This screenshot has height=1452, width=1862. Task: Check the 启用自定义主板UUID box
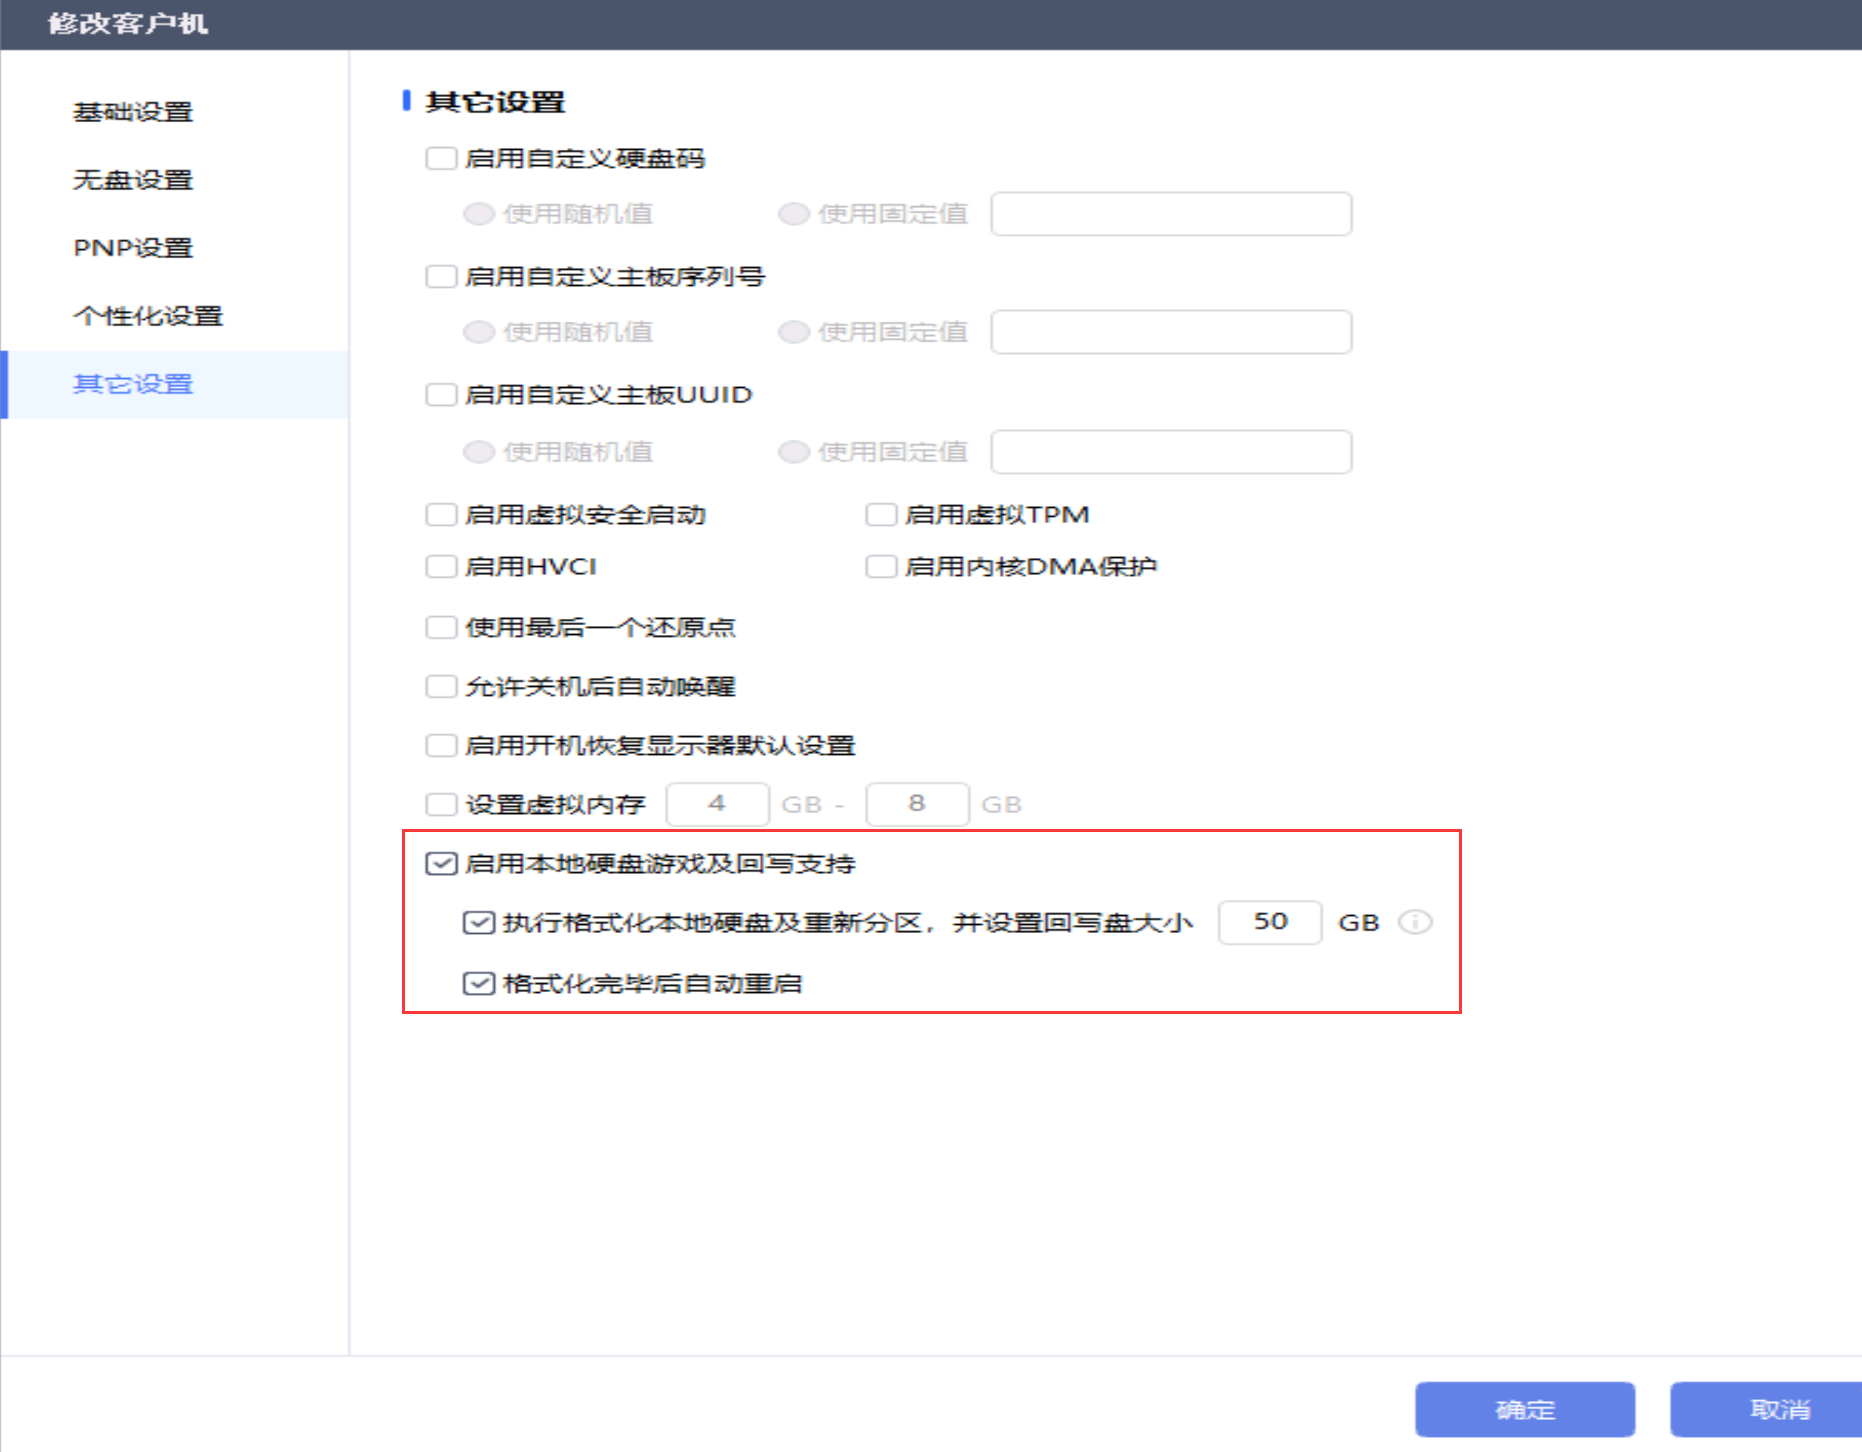pyautogui.click(x=440, y=394)
